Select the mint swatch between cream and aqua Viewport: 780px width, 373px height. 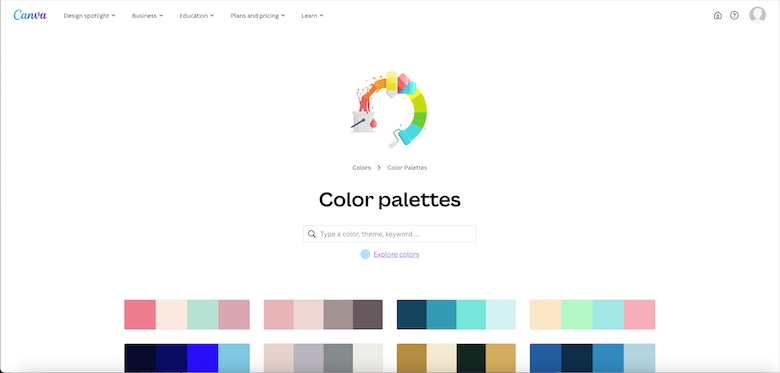577,314
